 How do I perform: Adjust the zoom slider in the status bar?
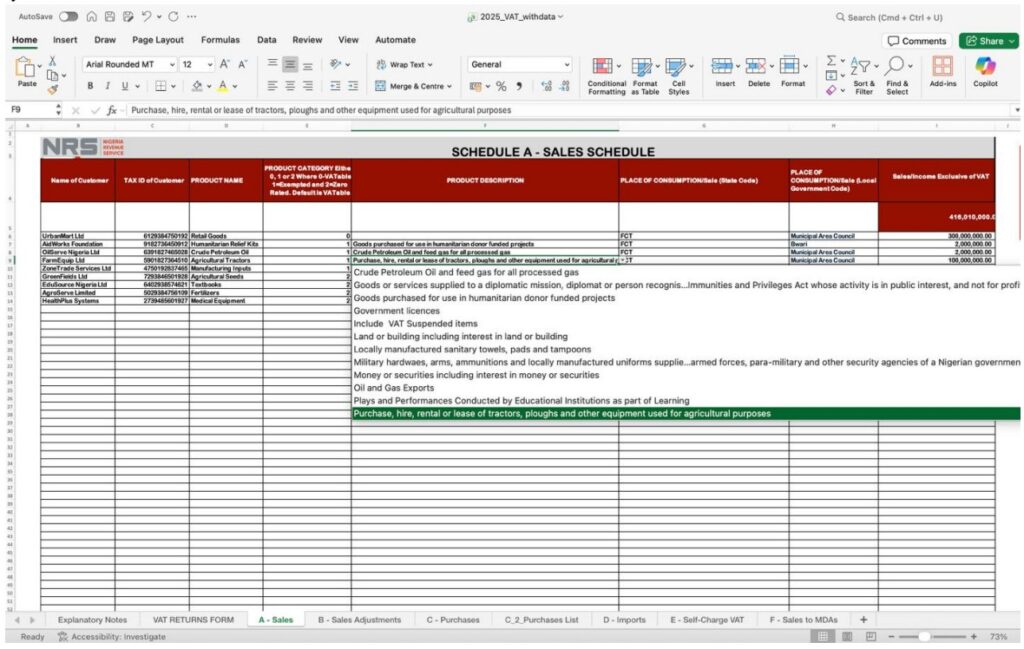click(925, 636)
